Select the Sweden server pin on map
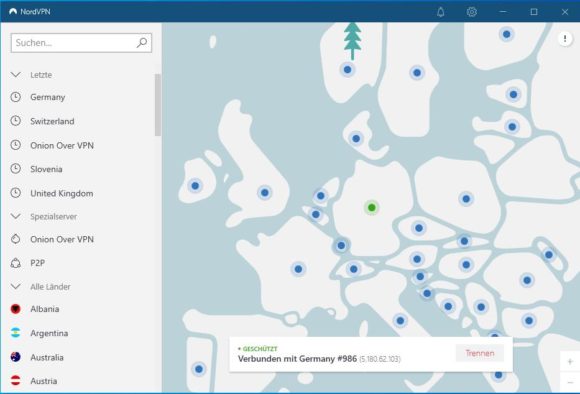 [417, 73]
